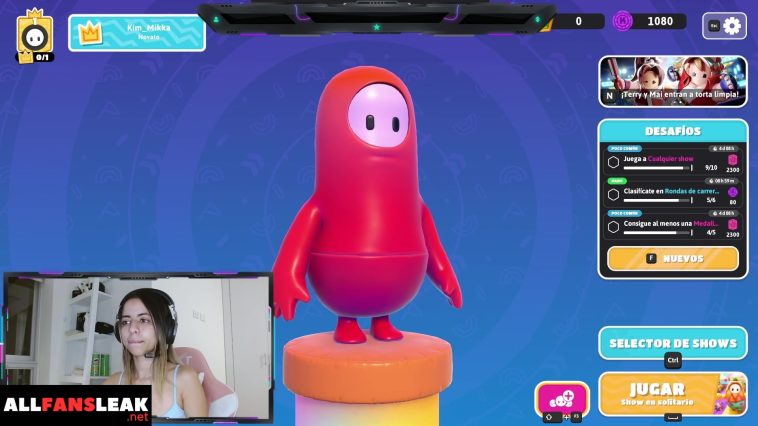Open the settings gear menu
Screen dimensions: 758x426
731,26
